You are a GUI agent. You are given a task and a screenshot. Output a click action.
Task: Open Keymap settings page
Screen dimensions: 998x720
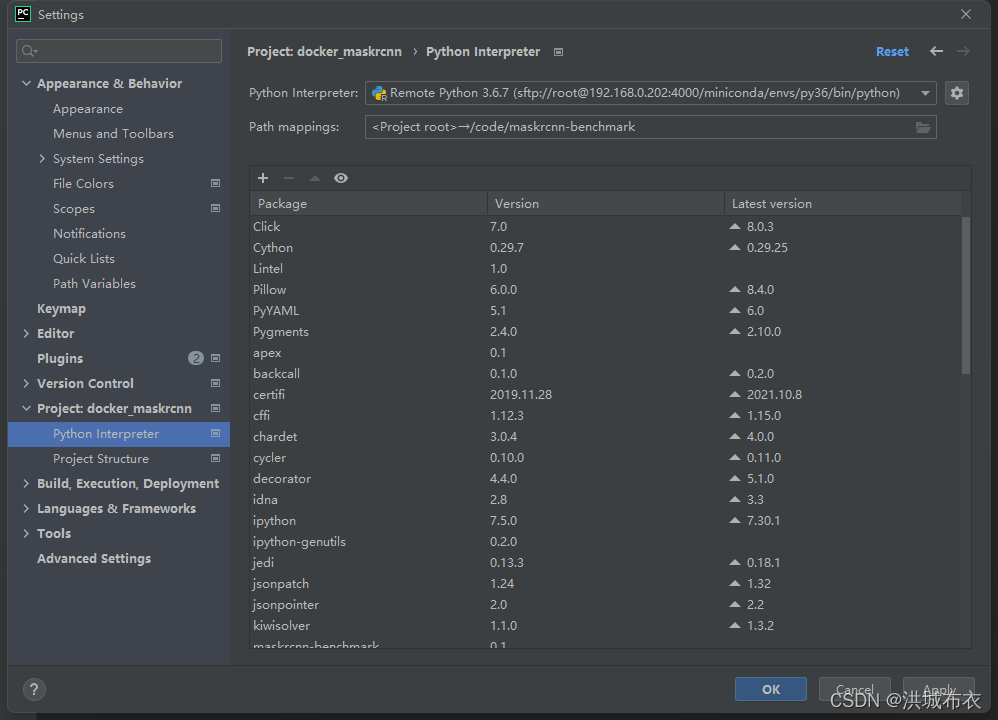[x=61, y=309]
